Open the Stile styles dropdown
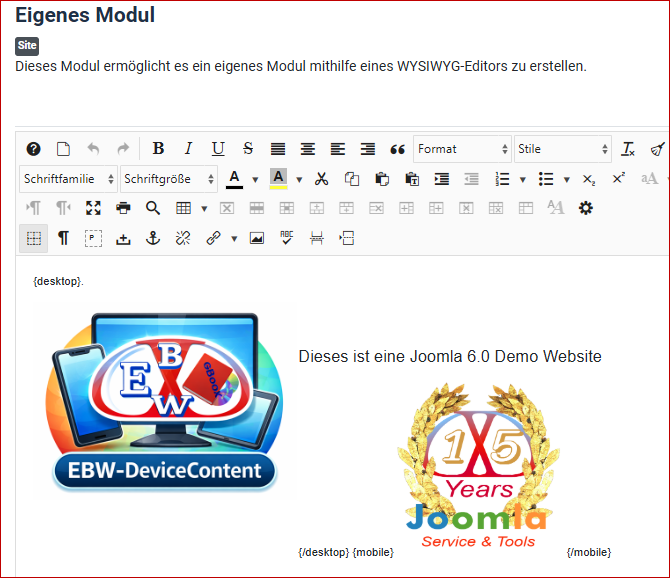This screenshot has width=670, height=578. coord(562,149)
